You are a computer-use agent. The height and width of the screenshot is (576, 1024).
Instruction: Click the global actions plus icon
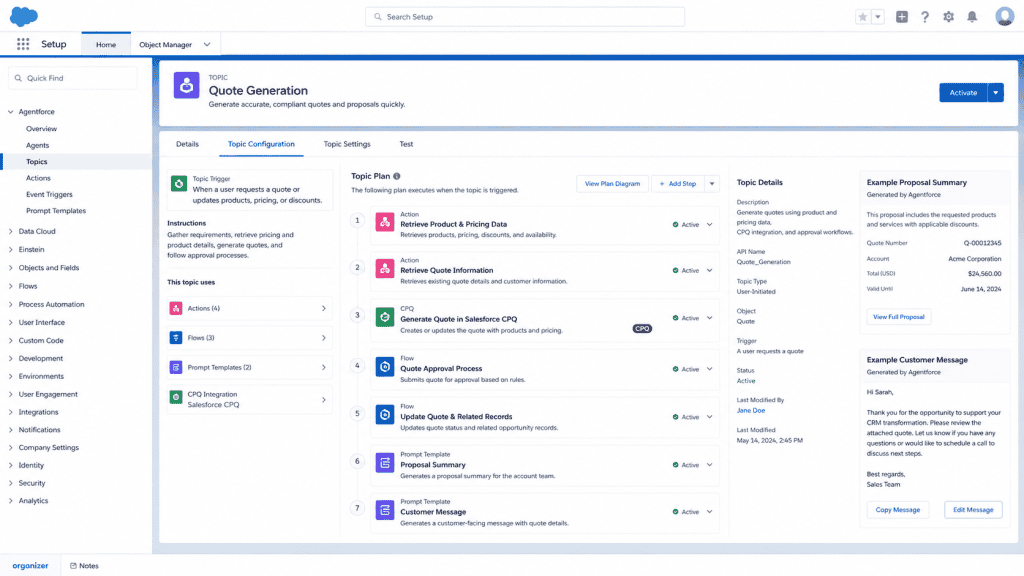(901, 17)
